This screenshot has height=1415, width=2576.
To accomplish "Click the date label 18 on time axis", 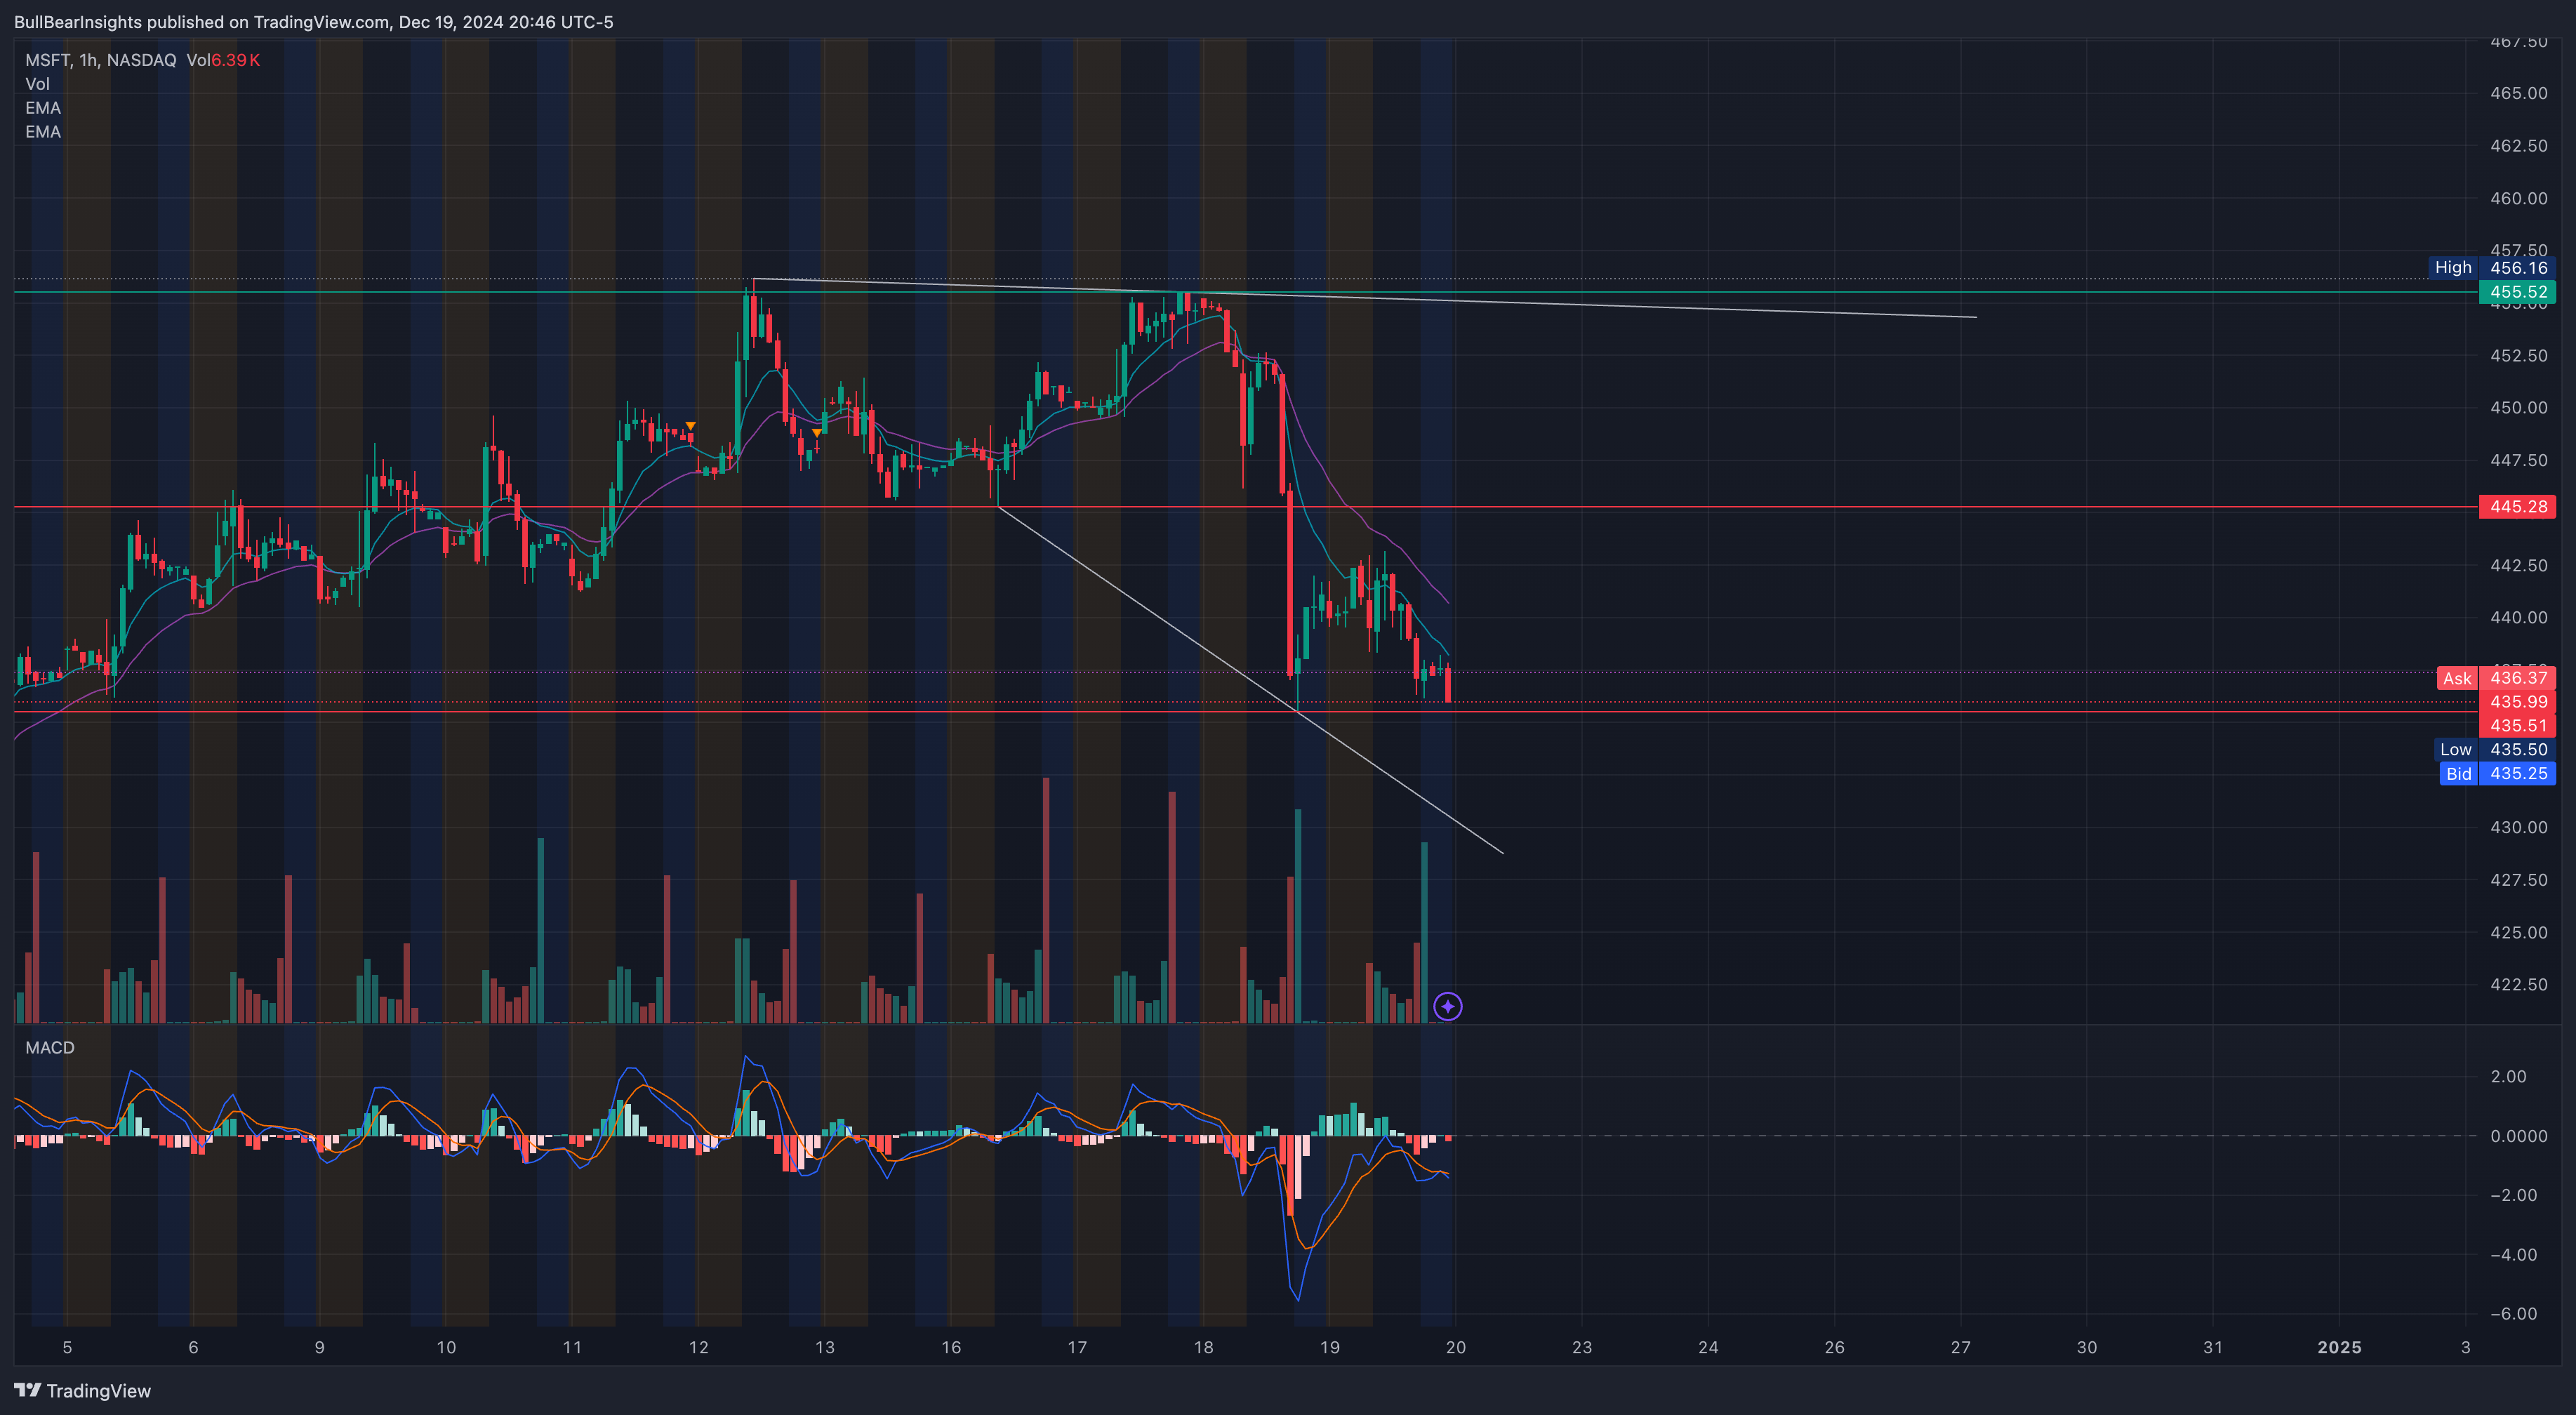I will click(x=1203, y=1347).
